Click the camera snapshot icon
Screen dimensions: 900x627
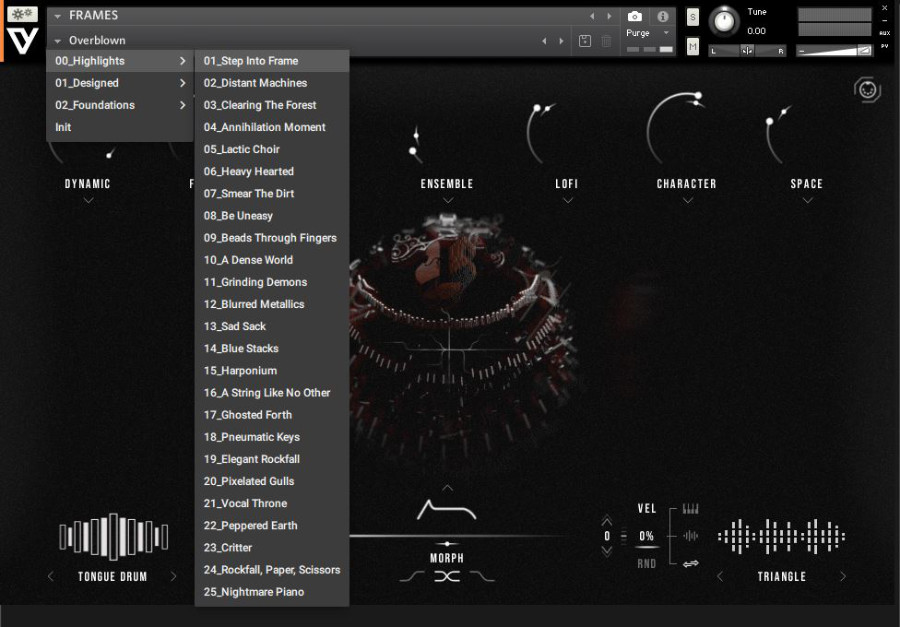point(634,16)
